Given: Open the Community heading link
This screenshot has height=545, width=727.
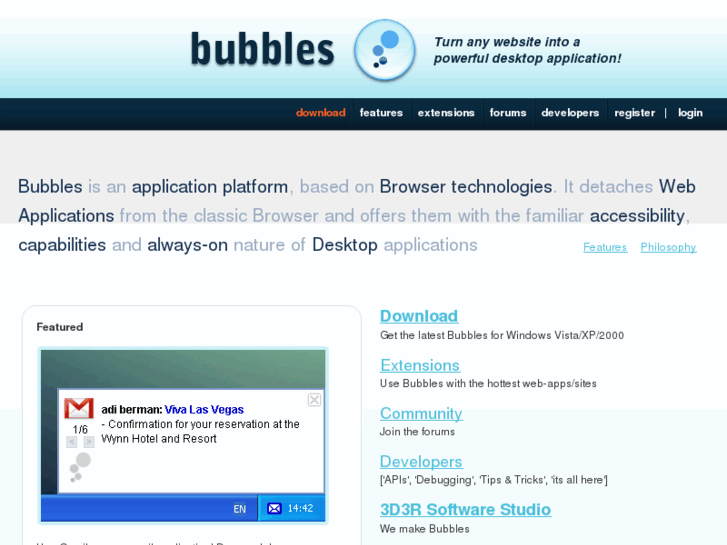Looking at the screenshot, I should pyautogui.click(x=421, y=413).
